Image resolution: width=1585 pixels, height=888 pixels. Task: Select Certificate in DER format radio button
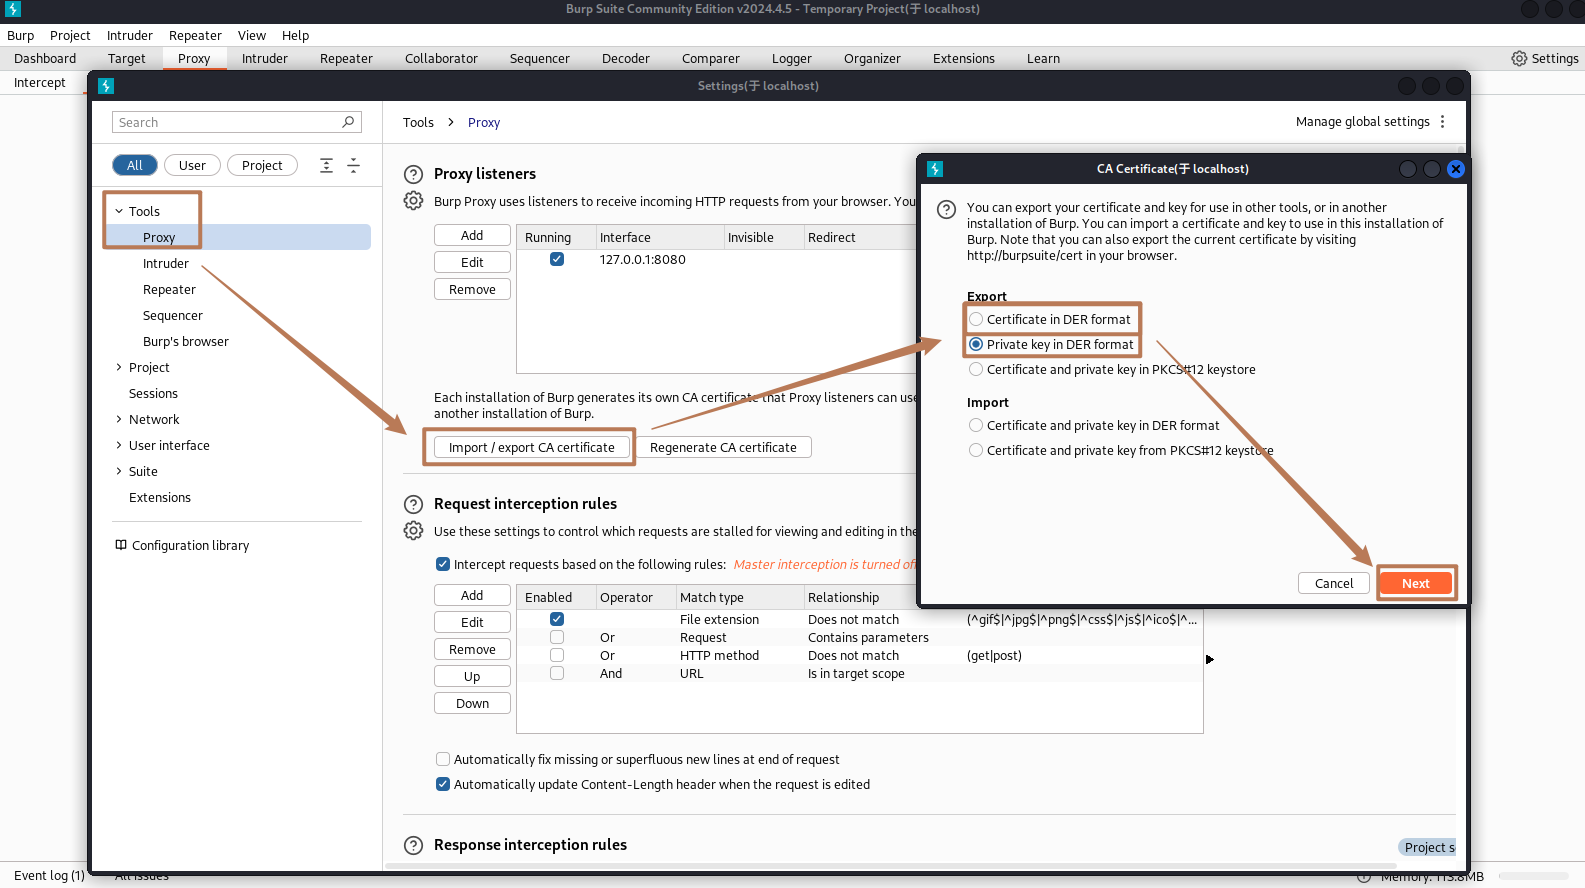coord(976,320)
